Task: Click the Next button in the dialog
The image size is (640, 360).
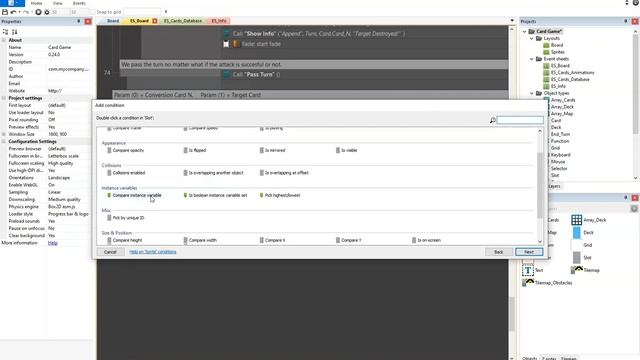Action: [529, 252]
